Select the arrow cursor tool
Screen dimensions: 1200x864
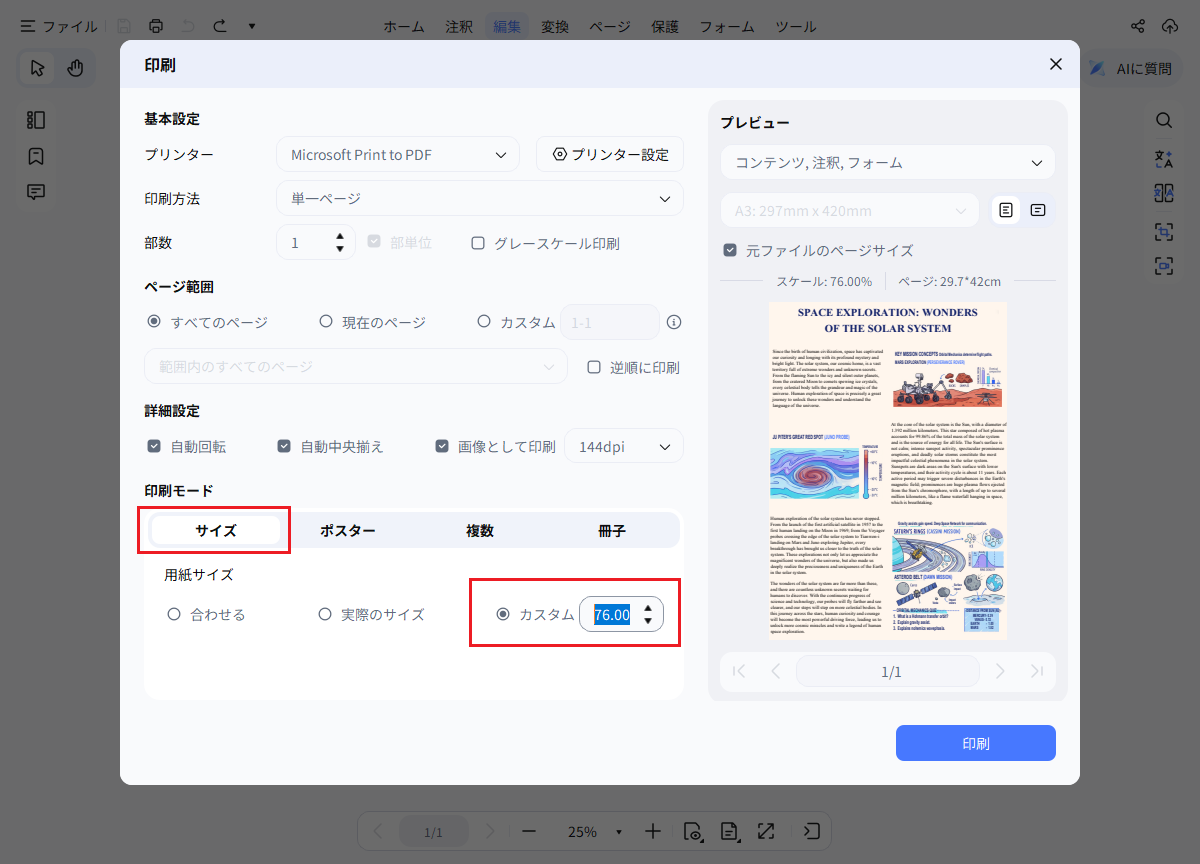(38, 68)
